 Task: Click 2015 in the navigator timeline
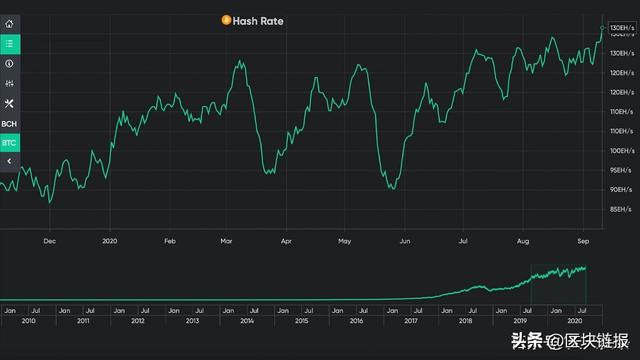[x=302, y=321]
